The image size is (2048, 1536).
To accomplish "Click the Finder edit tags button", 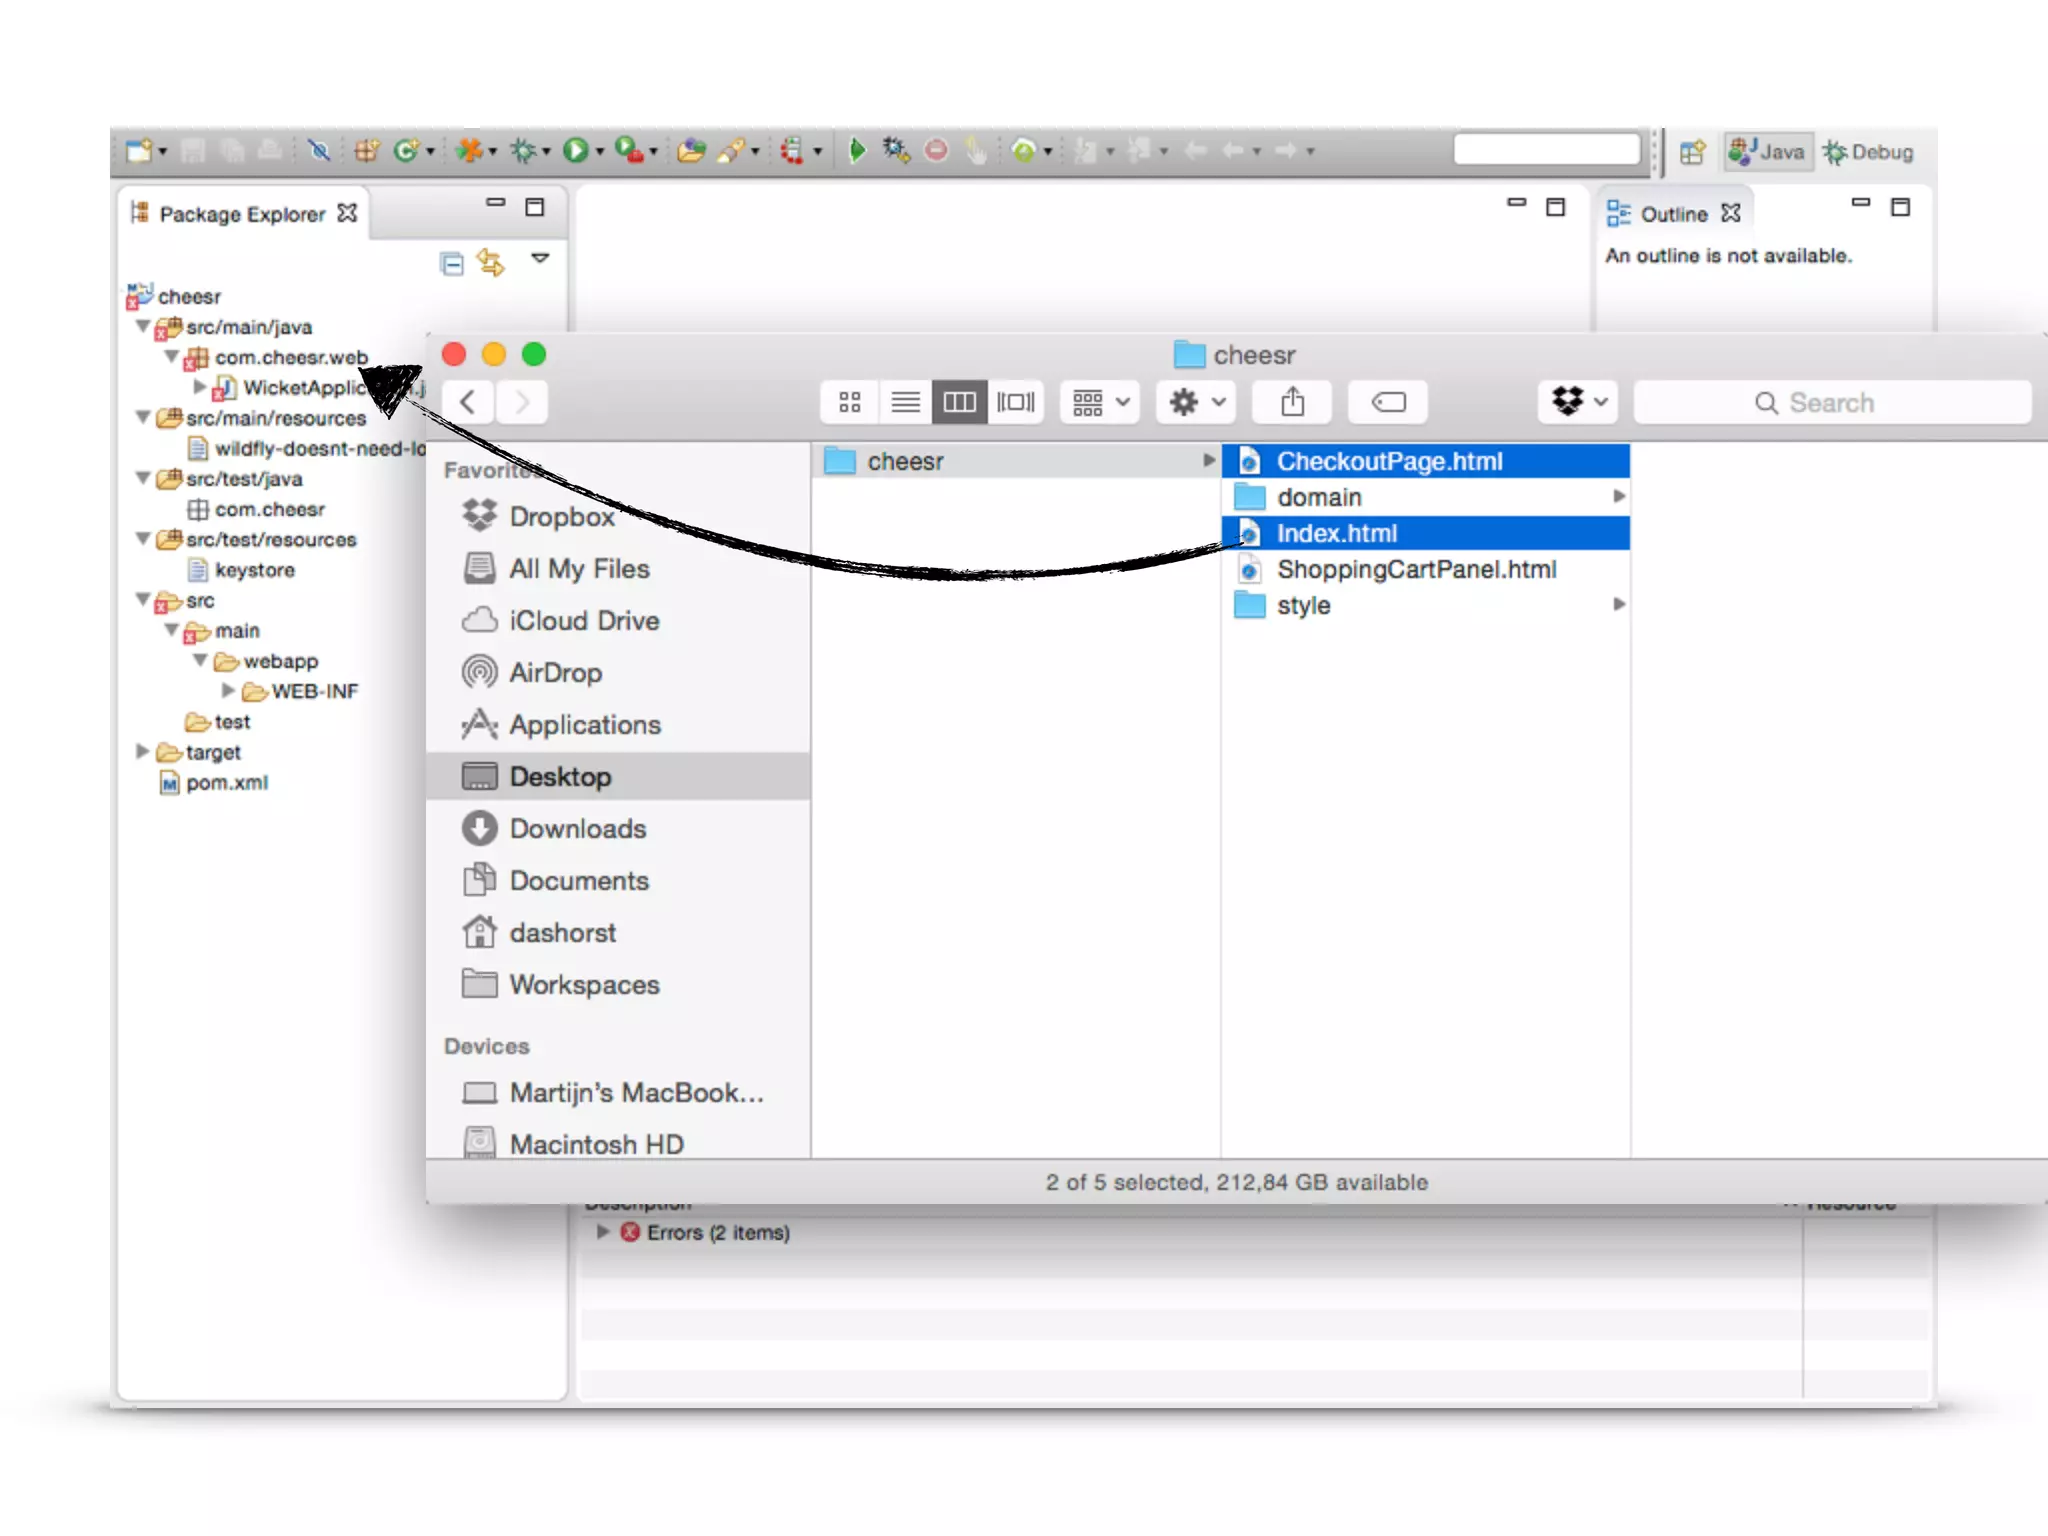I will coord(1387,402).
